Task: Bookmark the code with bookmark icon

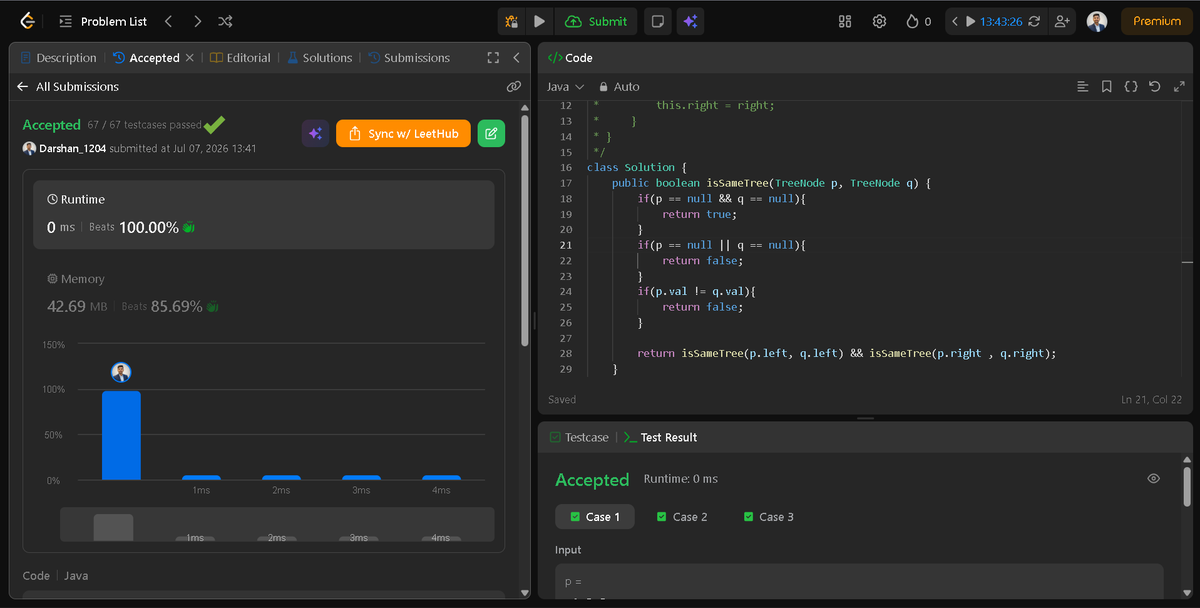Action: tap(1107, 87)
